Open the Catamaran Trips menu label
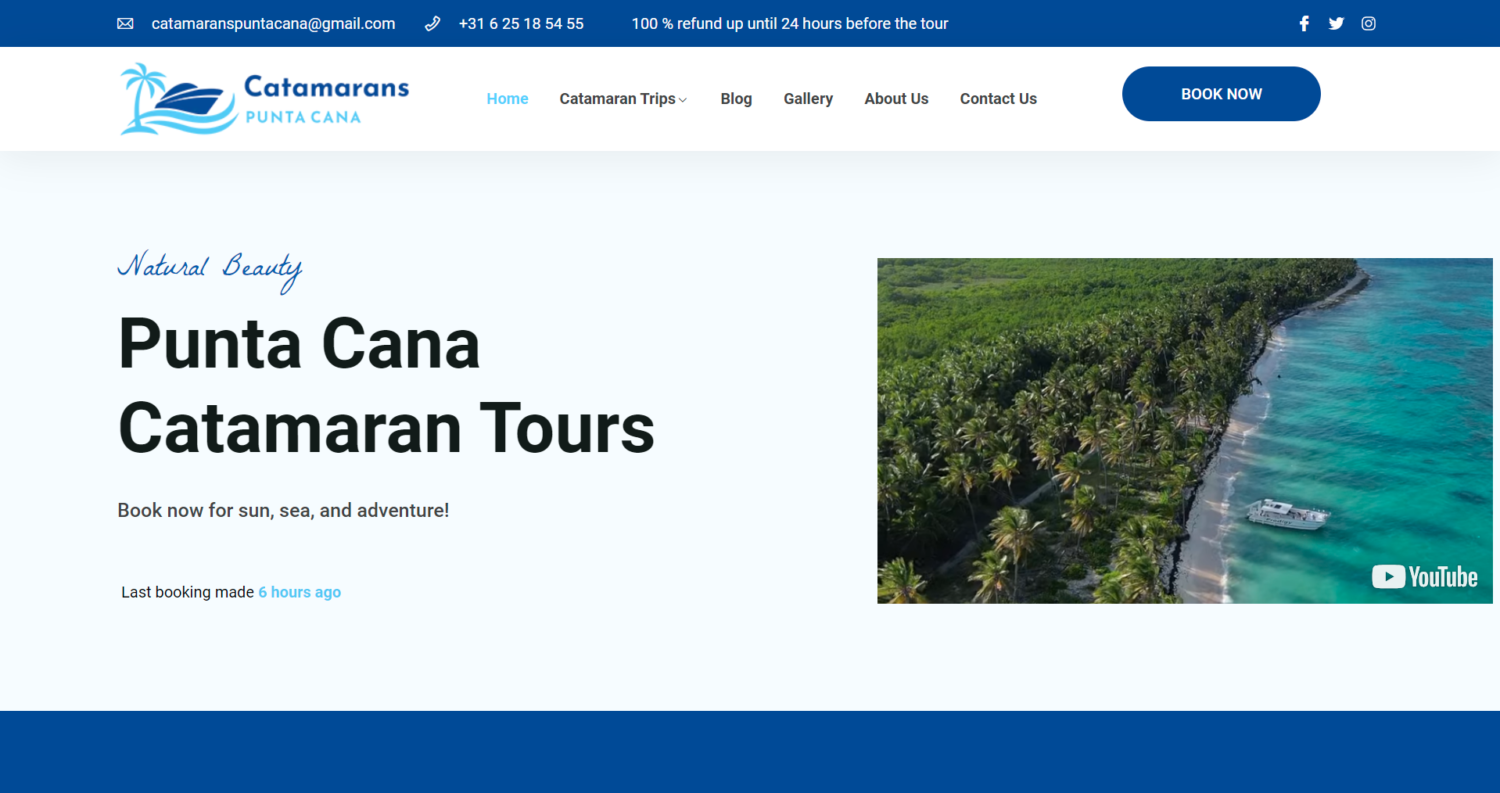 pos(617,99)
